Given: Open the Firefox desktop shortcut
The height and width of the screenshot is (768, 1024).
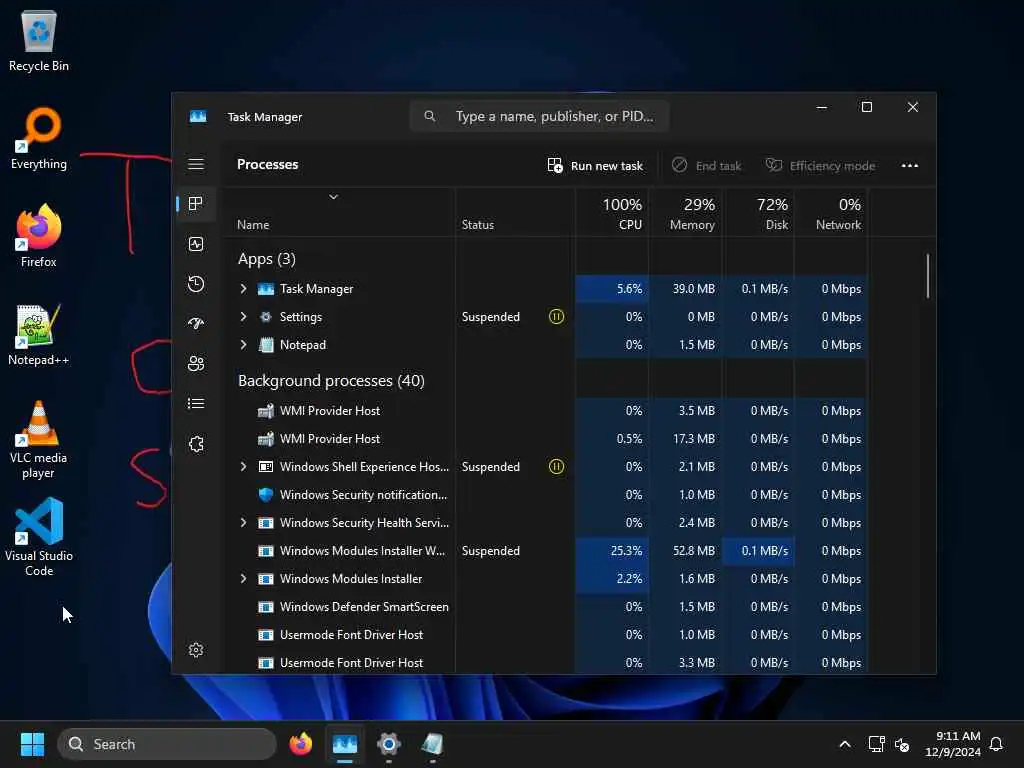Looking at the screenshot, I should pos(39,236).
